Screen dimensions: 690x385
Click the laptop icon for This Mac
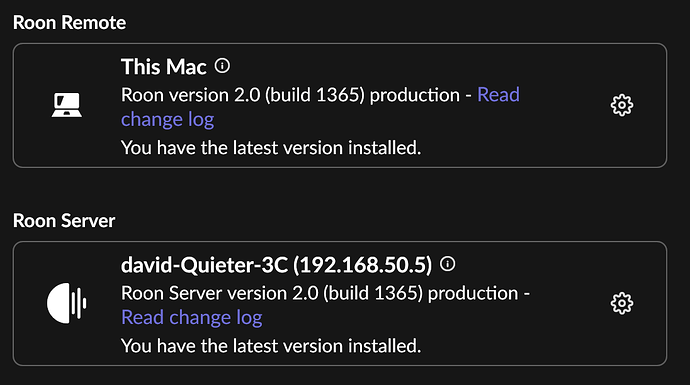coord(66,105)
